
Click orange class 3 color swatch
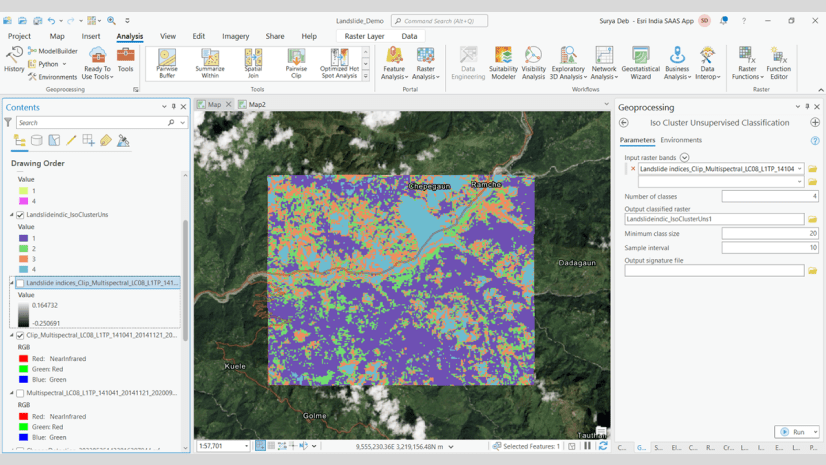point(23,259)
